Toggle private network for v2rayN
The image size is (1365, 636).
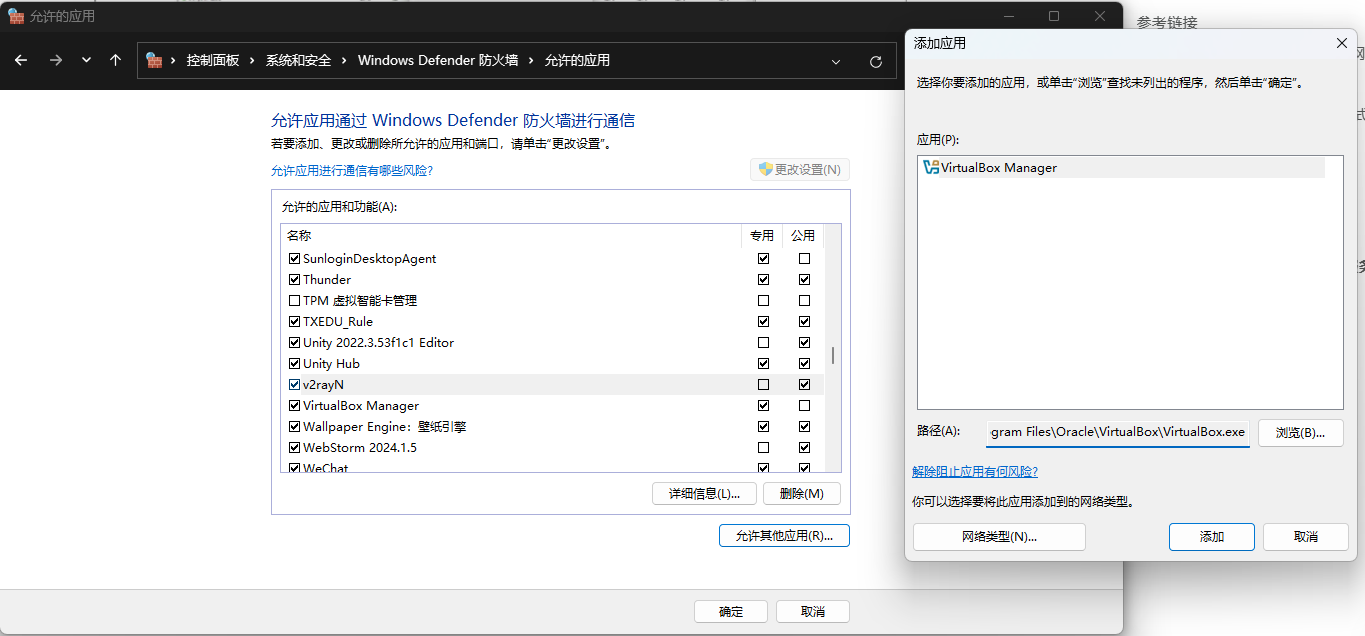(x=764, y=384)
